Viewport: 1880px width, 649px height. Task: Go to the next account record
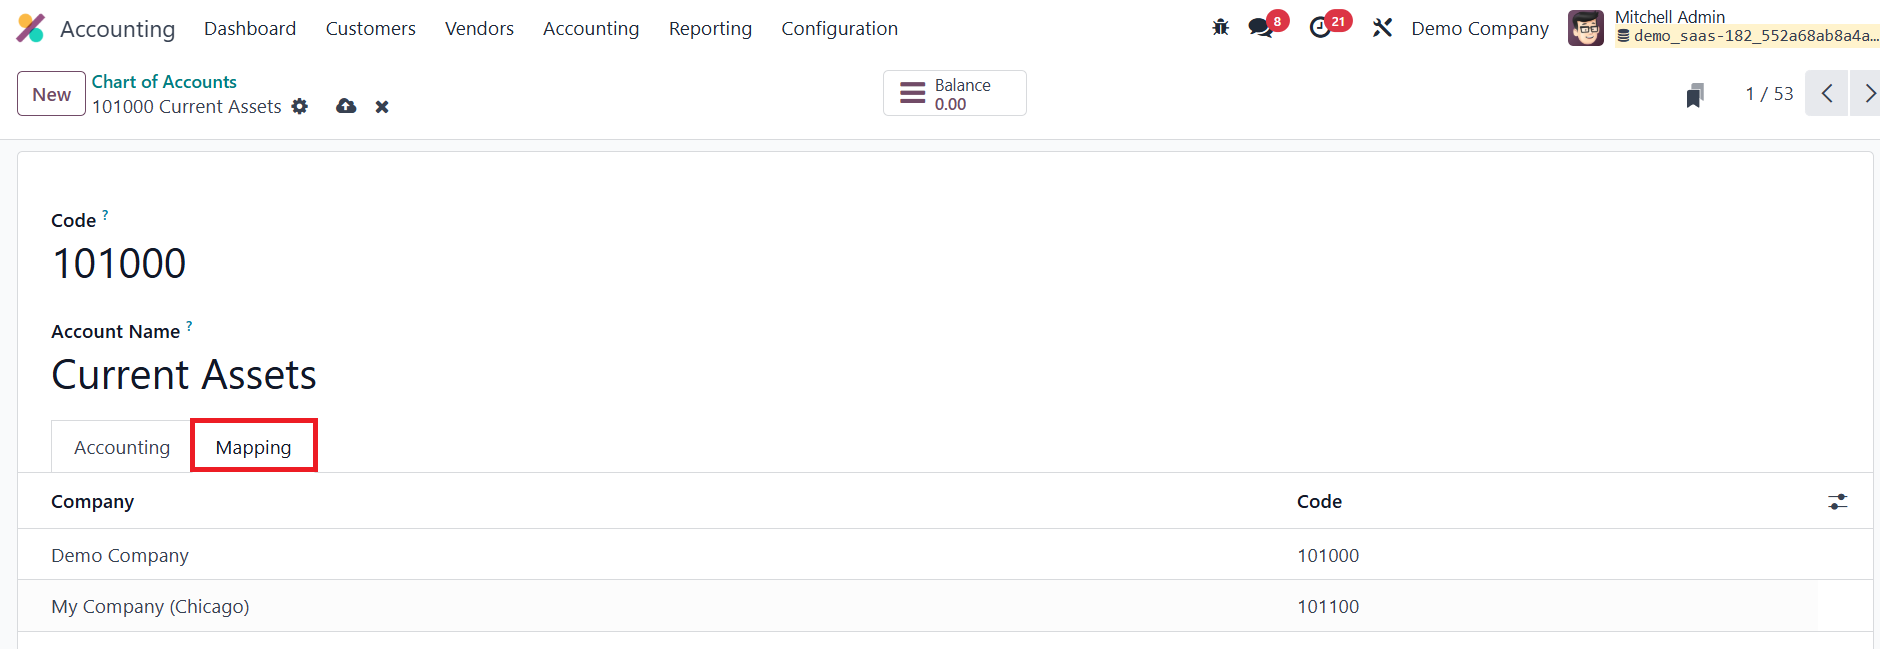point(1867,94)
